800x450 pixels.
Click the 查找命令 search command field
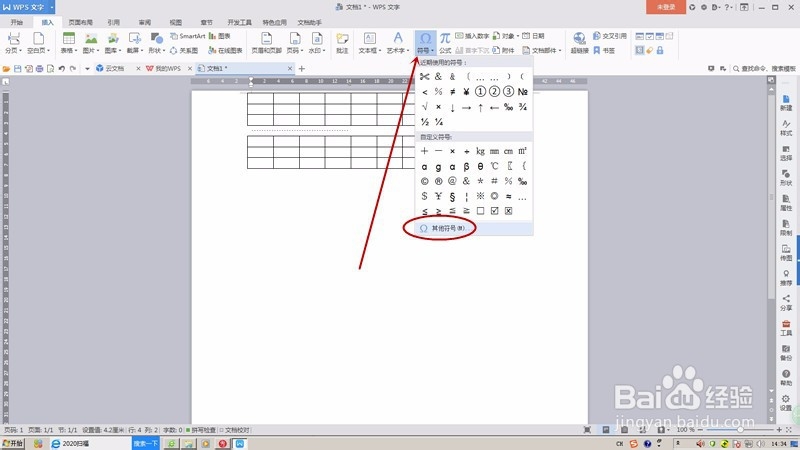[764, 68]
